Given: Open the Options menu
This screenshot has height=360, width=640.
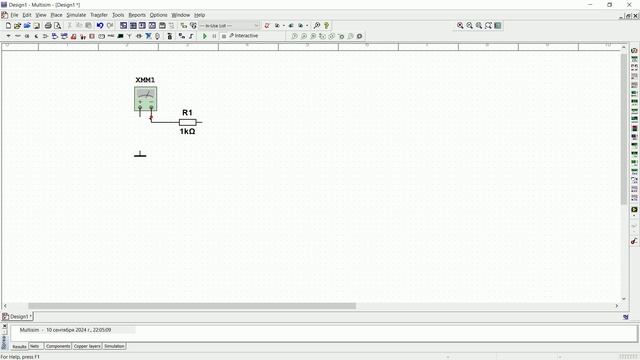Looking at the screenshot, I should pos(158,15).
